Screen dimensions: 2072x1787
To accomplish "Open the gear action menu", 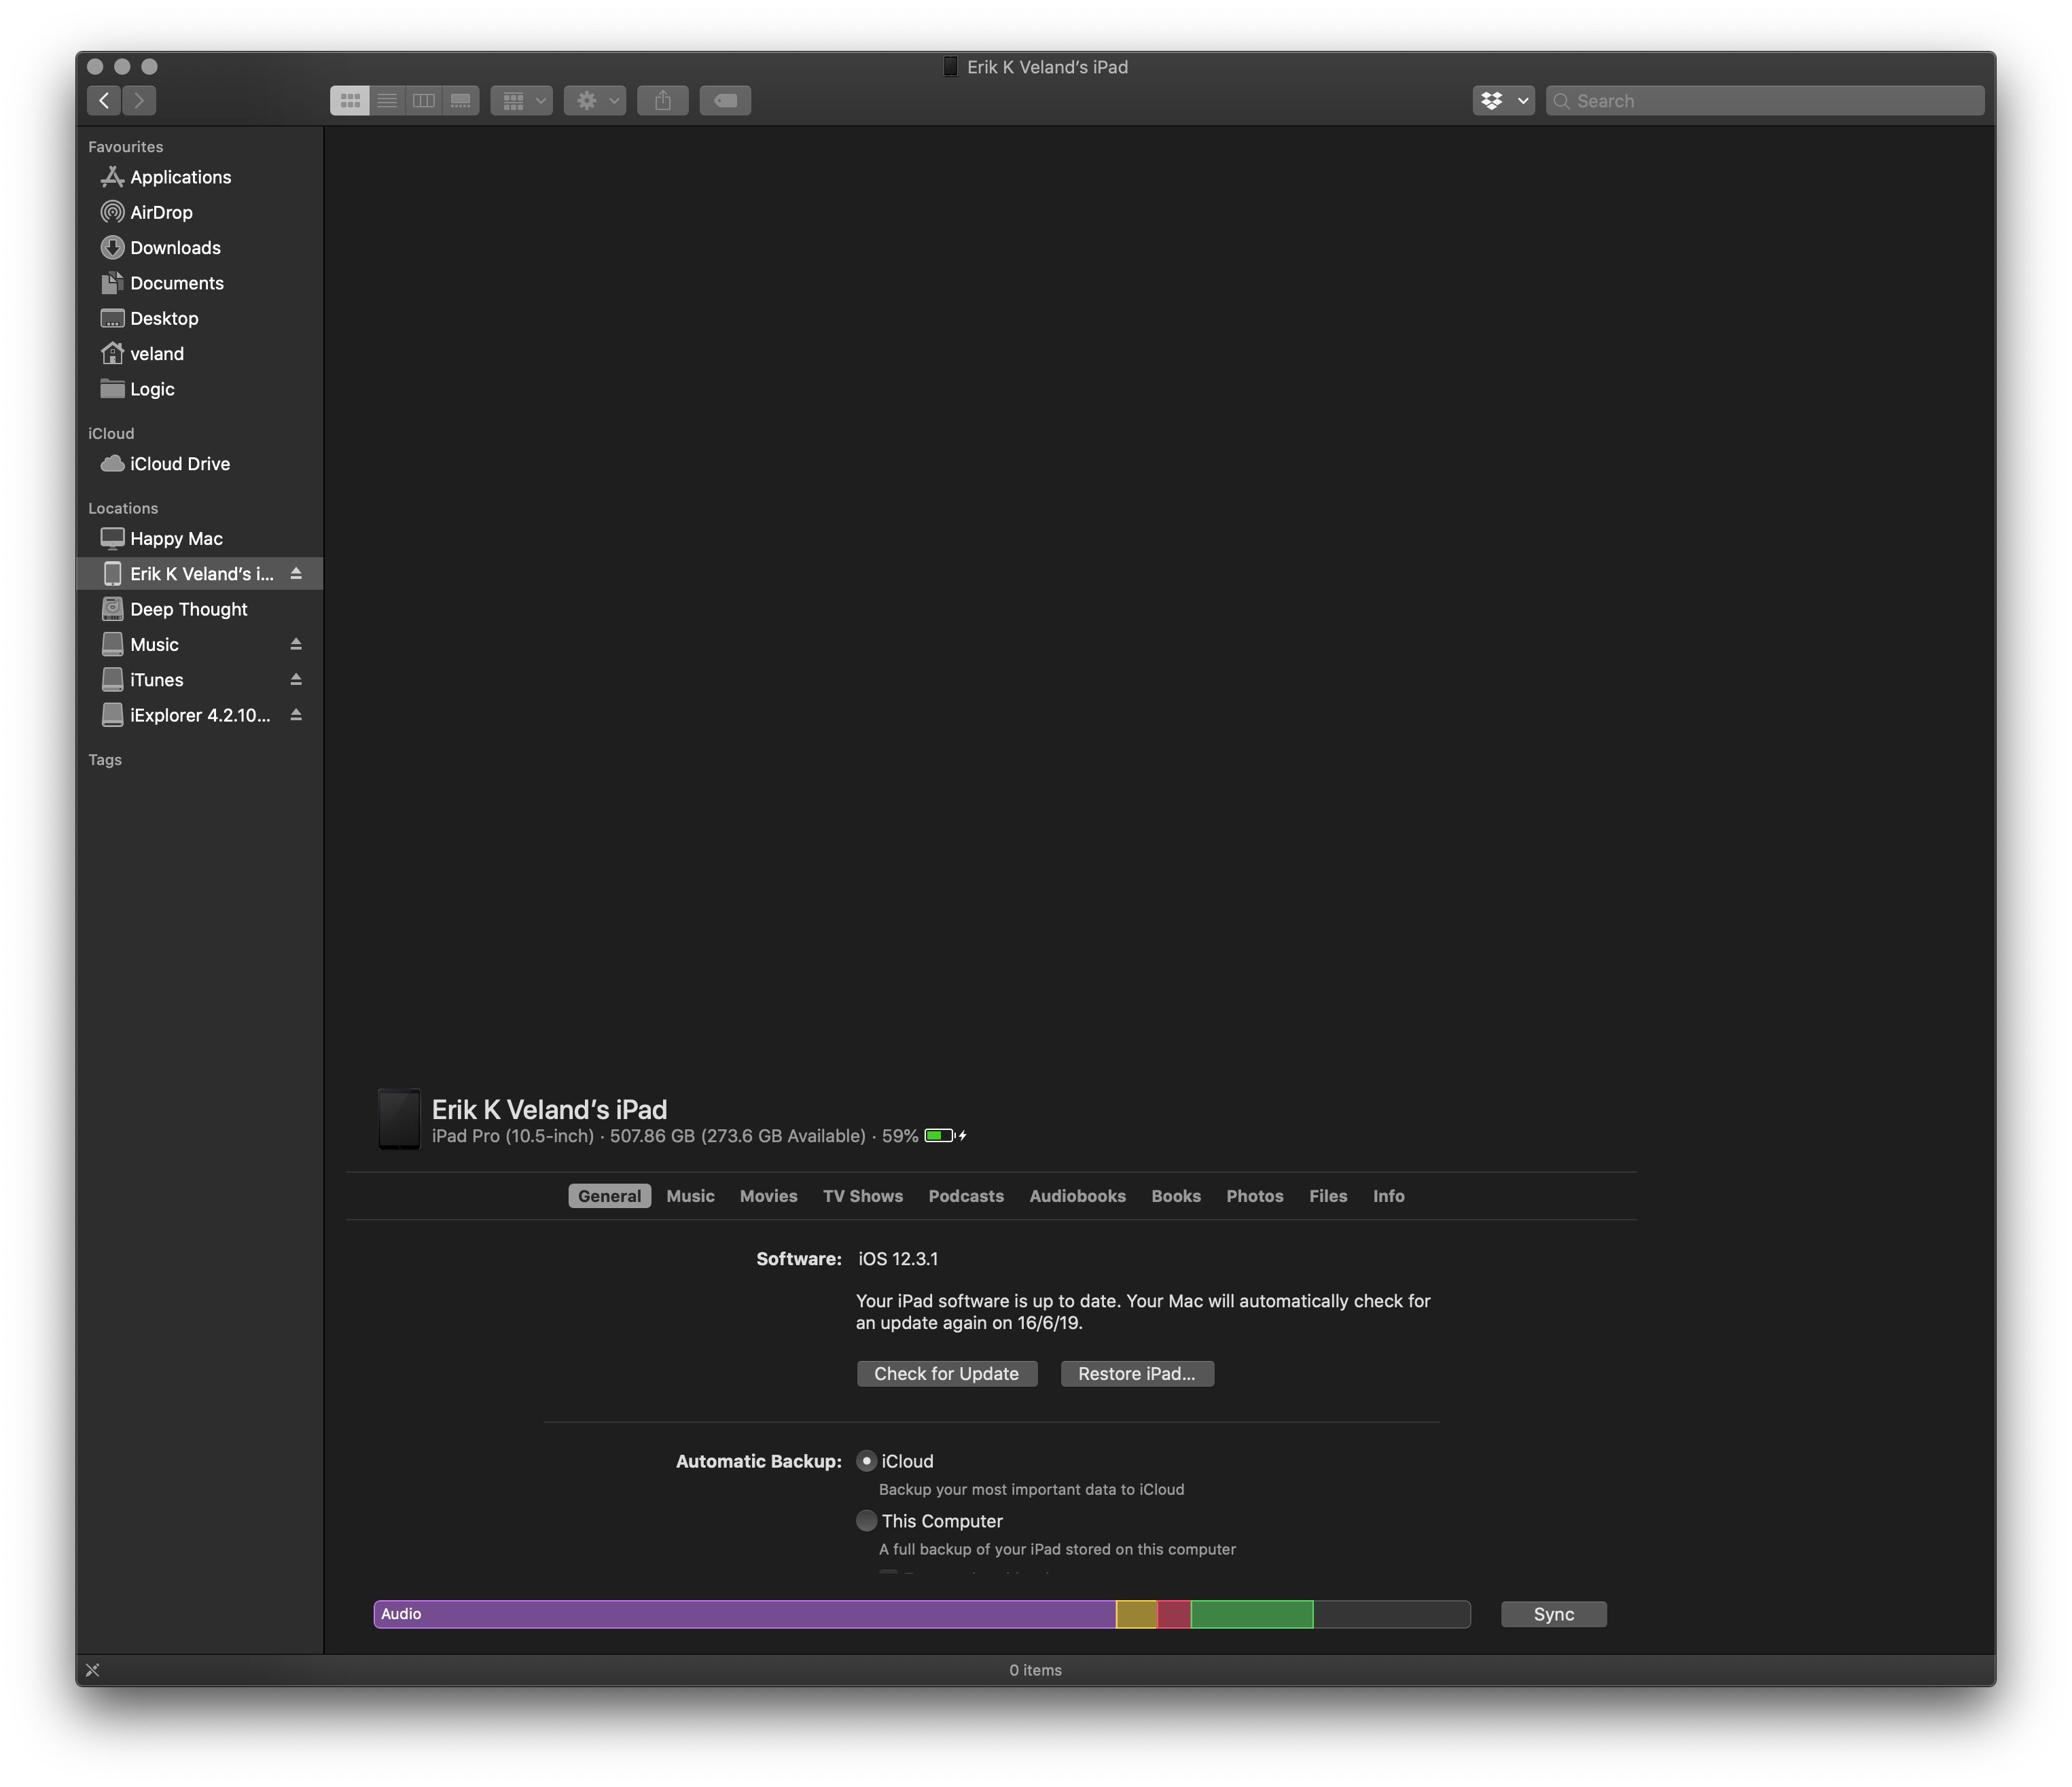I will (x=595, y=100).
